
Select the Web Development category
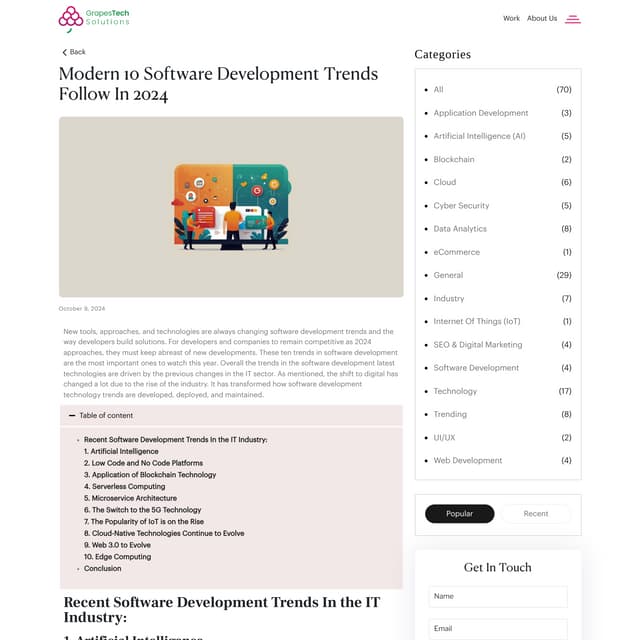click(x=468, y=461)
